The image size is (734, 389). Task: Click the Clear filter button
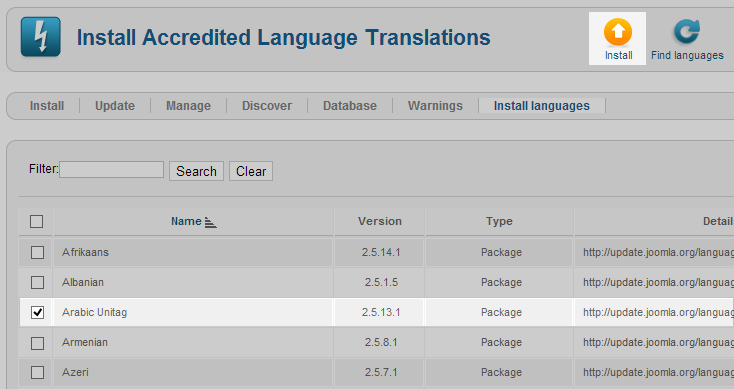point(251,171)
